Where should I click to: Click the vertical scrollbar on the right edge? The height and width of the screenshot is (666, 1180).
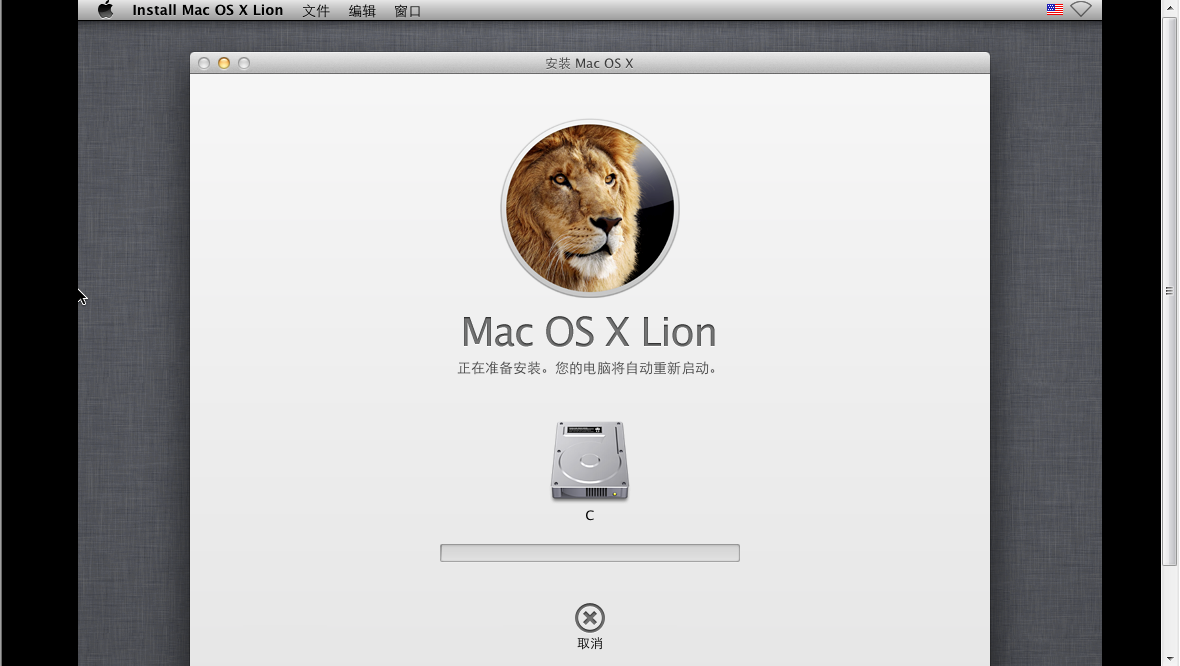point(1169,291)
